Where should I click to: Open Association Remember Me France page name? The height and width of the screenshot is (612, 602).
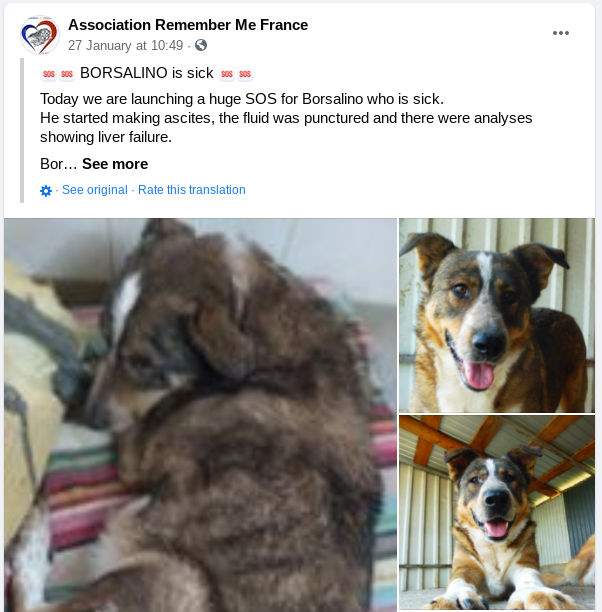[x=188, y=25]
